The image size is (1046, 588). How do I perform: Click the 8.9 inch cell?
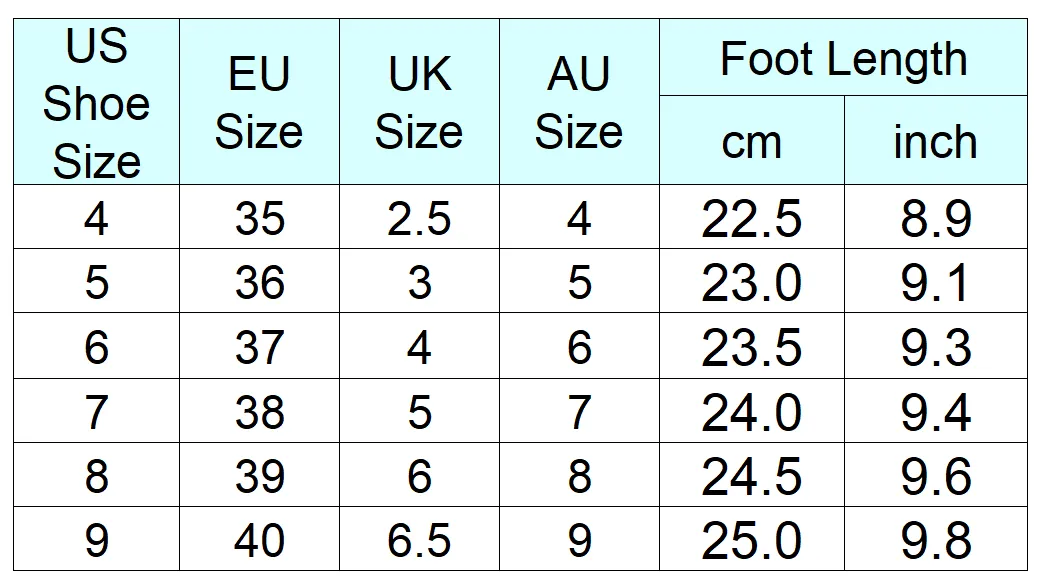pyautogui.click(x=936, y=217)
